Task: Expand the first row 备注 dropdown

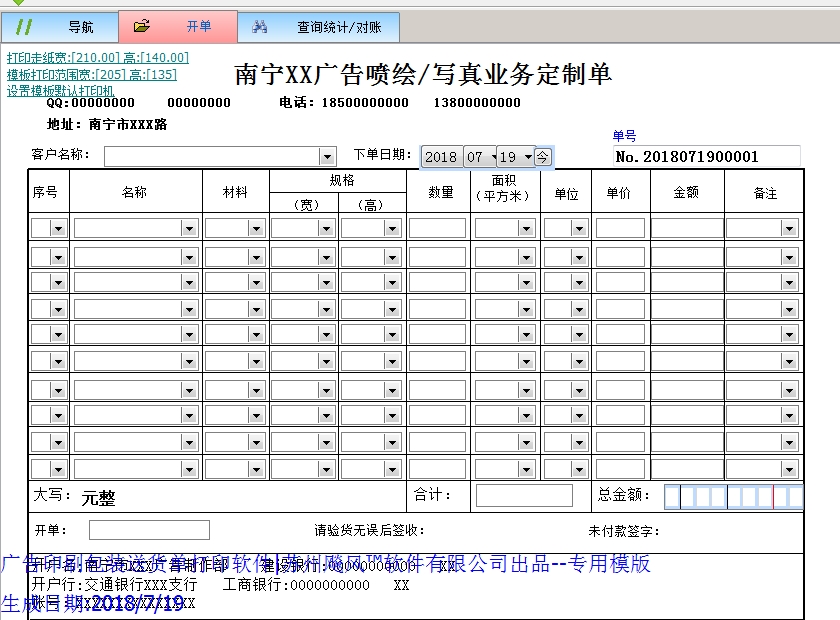Action: (790, 229)
